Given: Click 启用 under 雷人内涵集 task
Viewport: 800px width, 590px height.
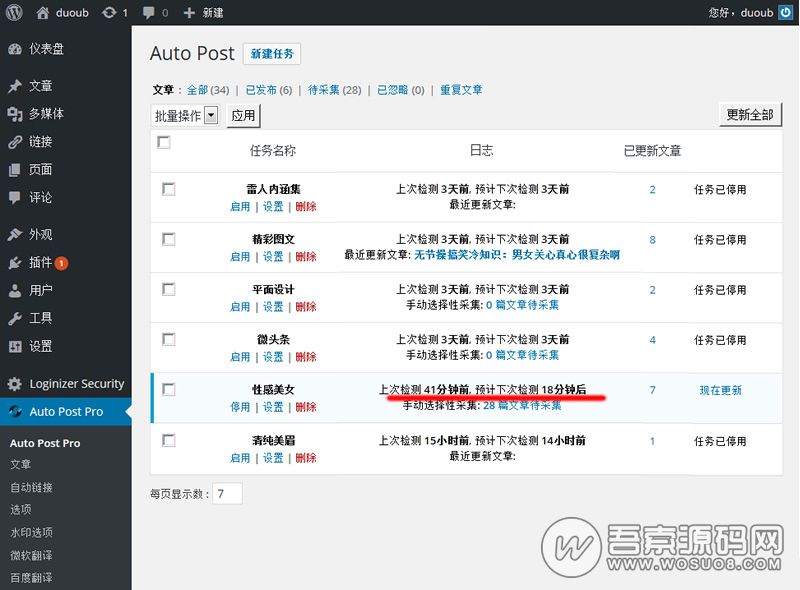Looking at the screenshot, I should click(240, 207).
